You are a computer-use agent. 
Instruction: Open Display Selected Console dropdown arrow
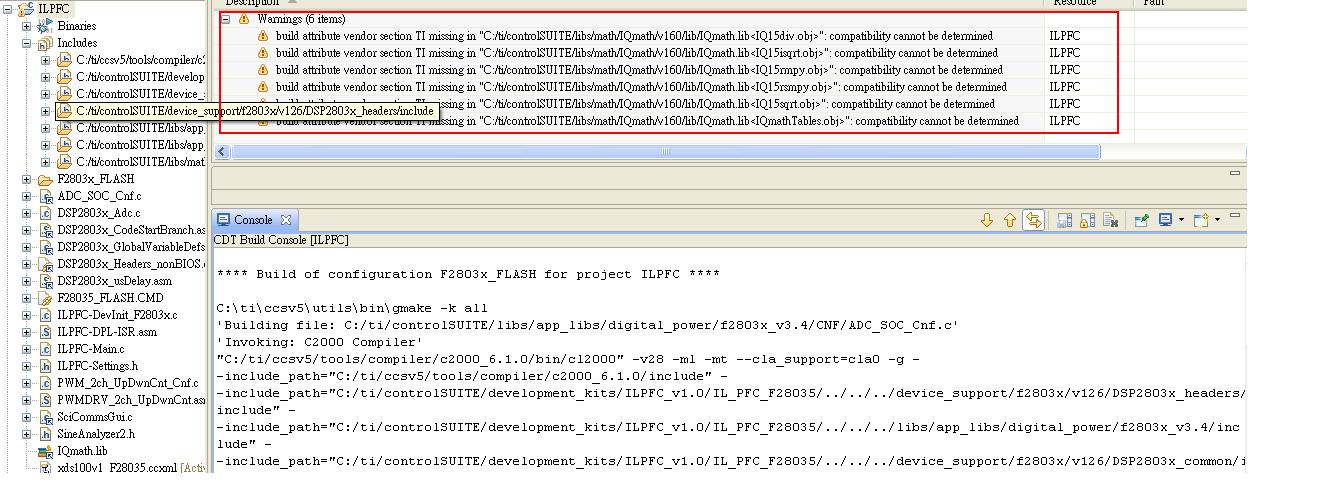pyautogui.click(x=1181, y=220)
